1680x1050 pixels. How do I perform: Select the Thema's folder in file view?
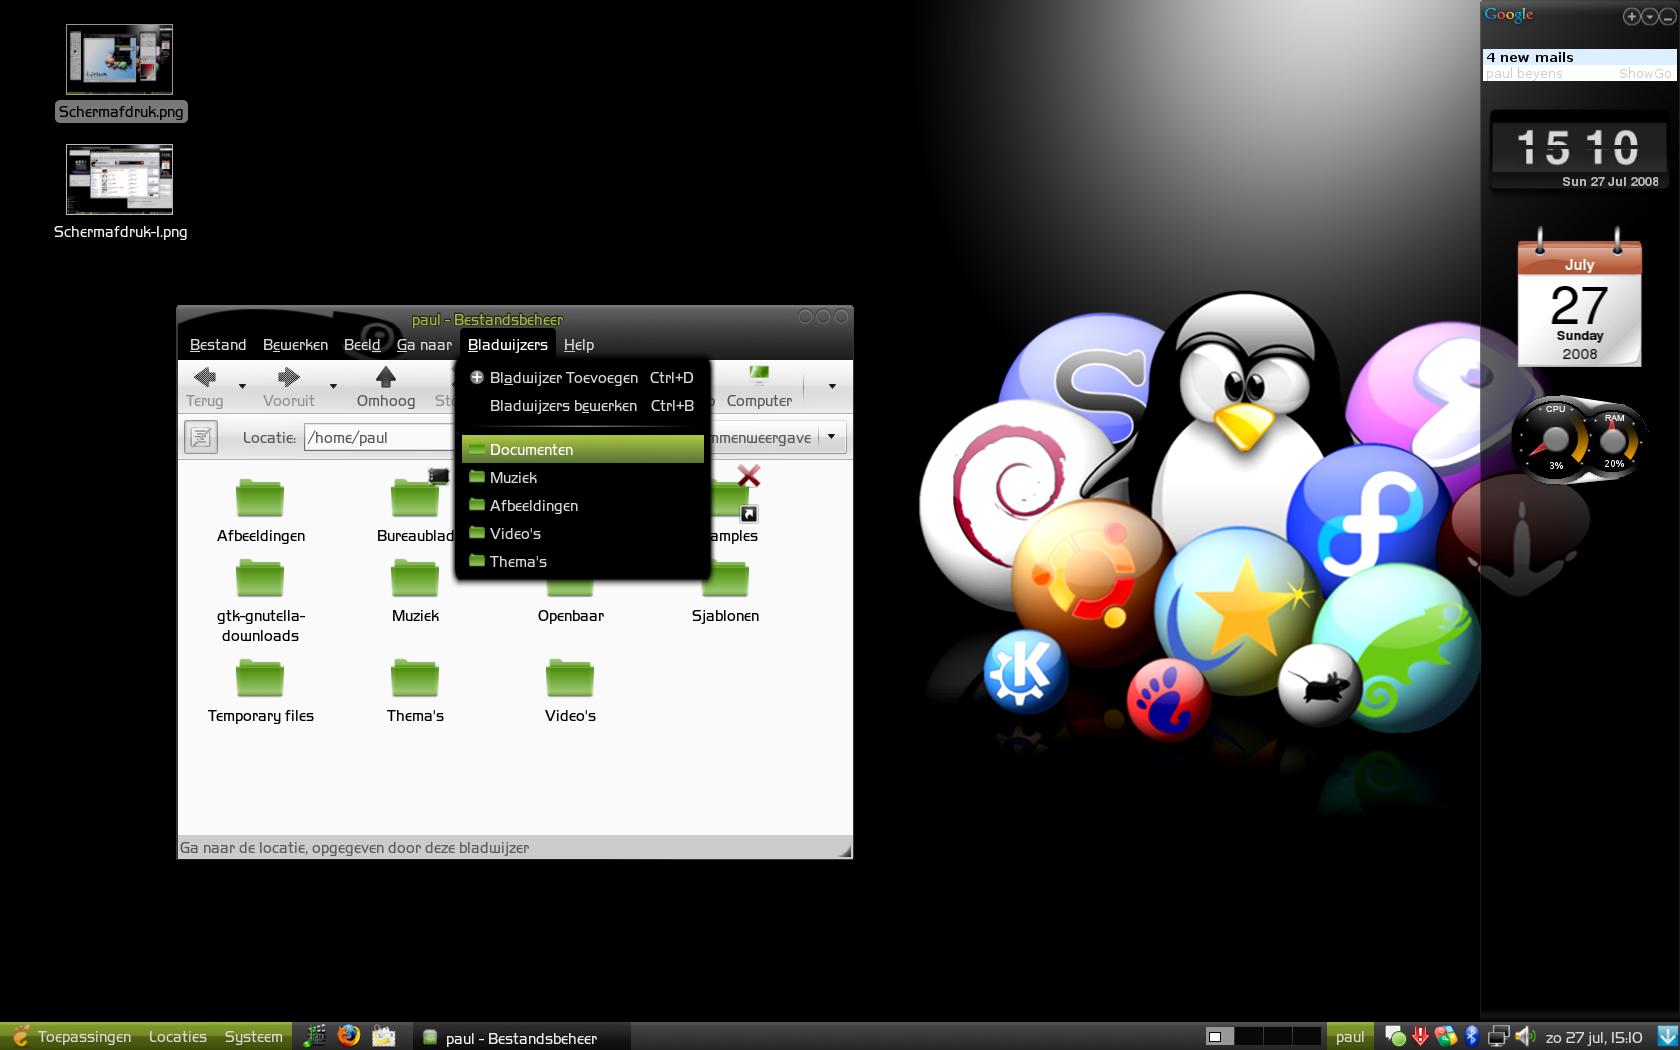415,677
